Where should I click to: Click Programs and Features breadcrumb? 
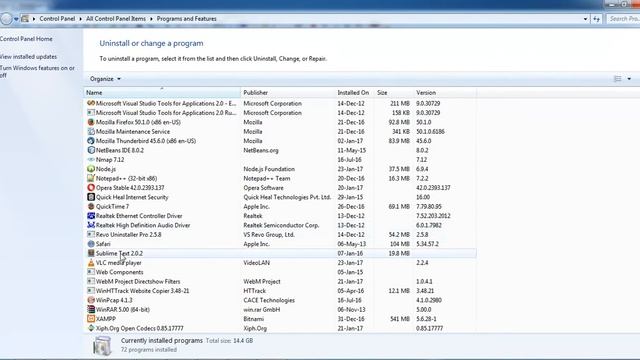[187, 19]
